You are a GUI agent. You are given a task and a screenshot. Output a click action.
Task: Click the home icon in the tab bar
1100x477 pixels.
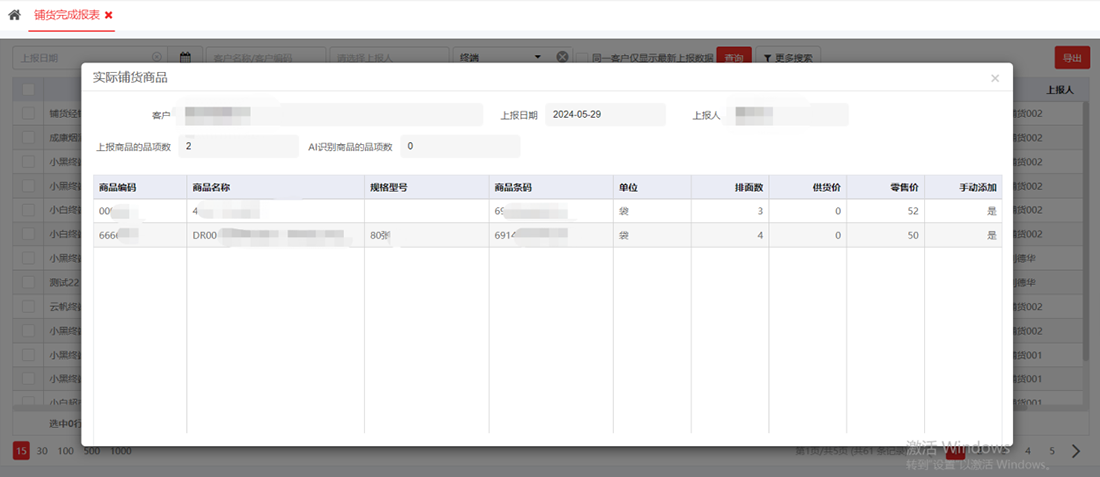tap(14, 15)
